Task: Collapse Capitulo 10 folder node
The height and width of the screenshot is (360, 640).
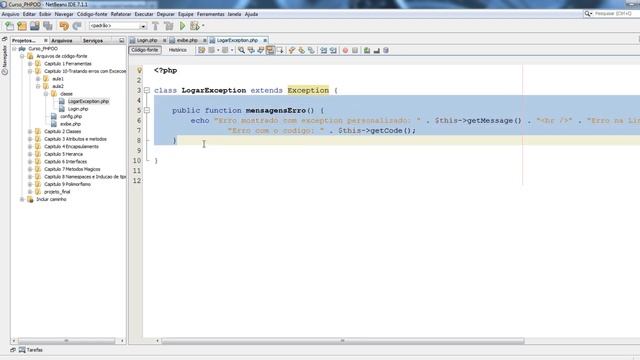Action: 30,71
